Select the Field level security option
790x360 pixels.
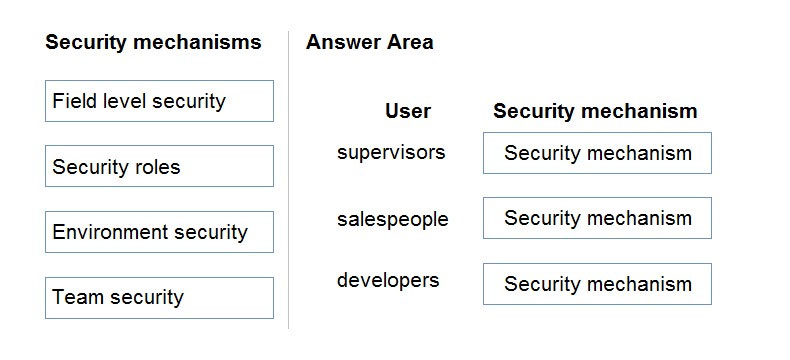point(159,101)
